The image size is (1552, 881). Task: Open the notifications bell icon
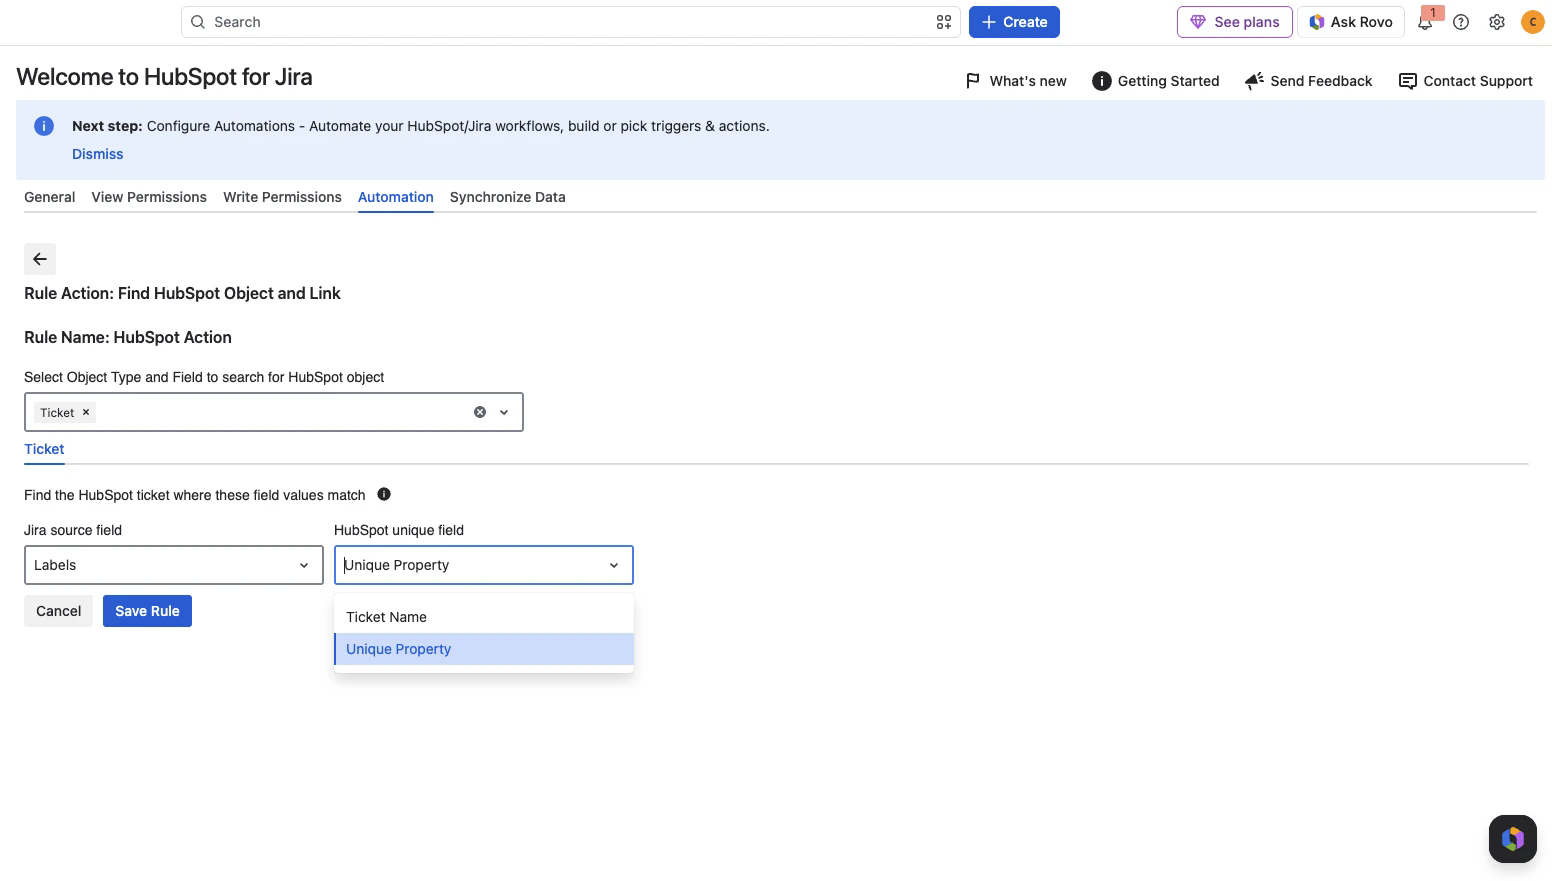pyautogui.click(x=1425, y=22)
